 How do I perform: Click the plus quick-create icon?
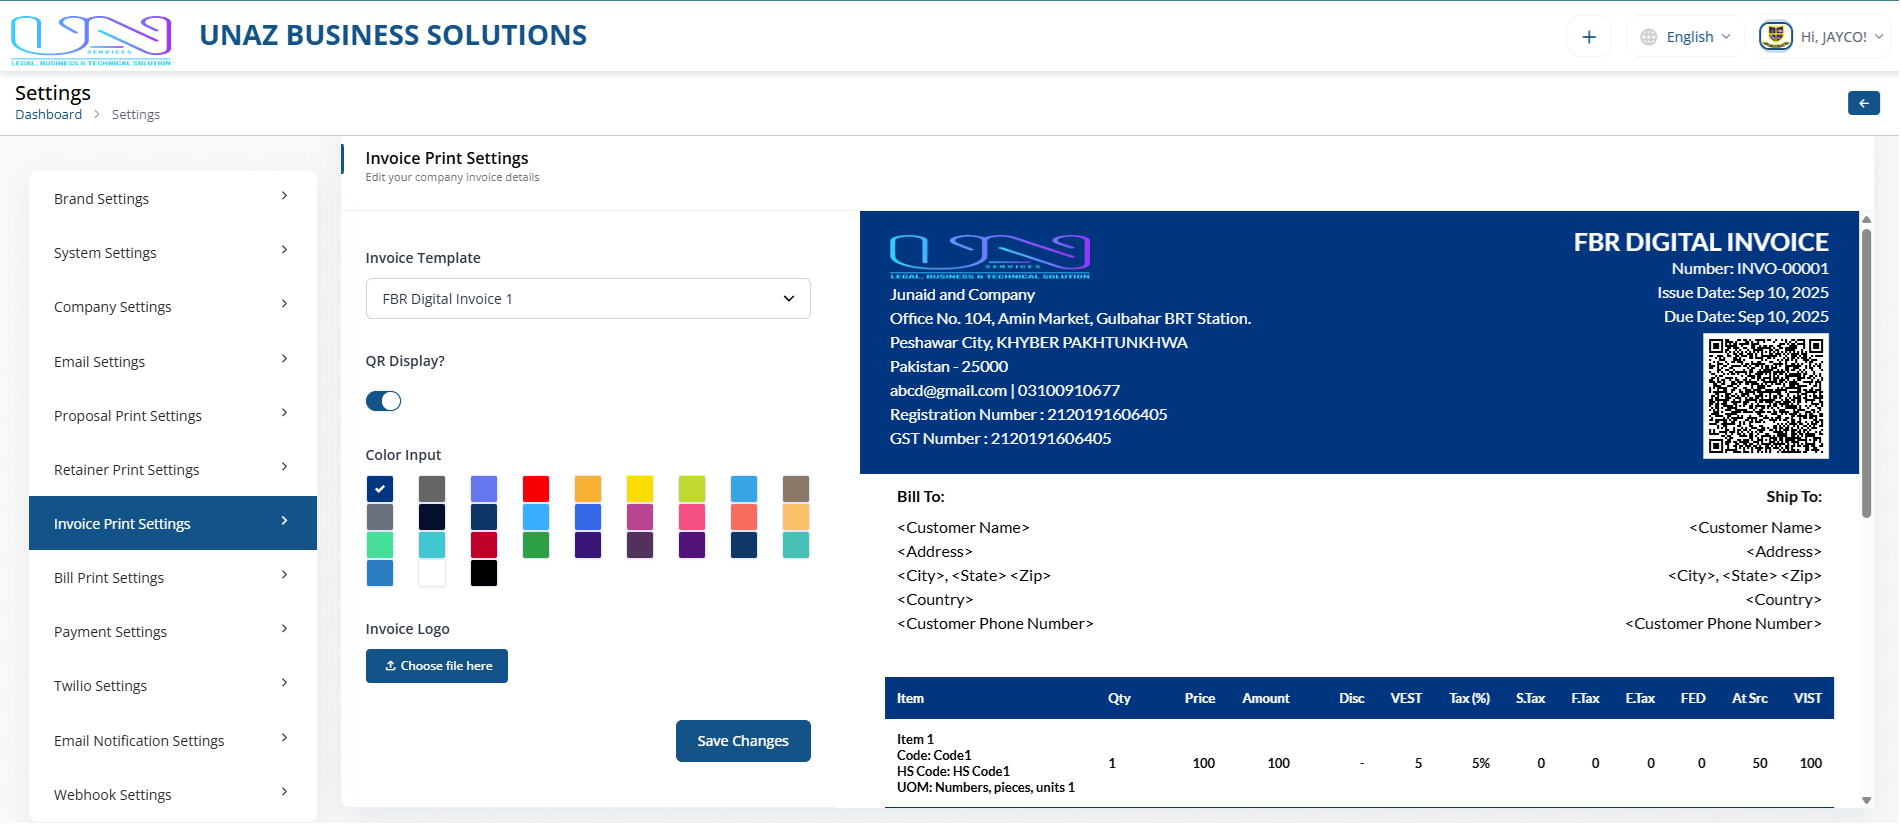click(x=1588, y=37)
